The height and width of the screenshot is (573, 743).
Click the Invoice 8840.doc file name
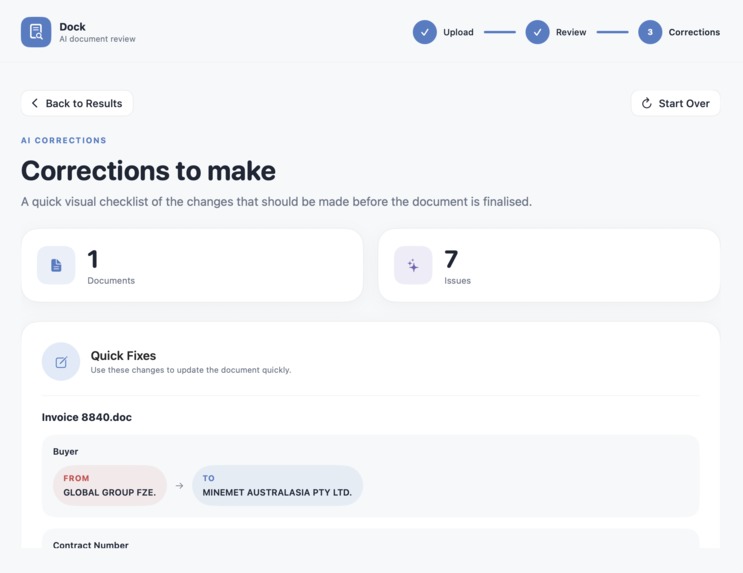click(87, 417)
